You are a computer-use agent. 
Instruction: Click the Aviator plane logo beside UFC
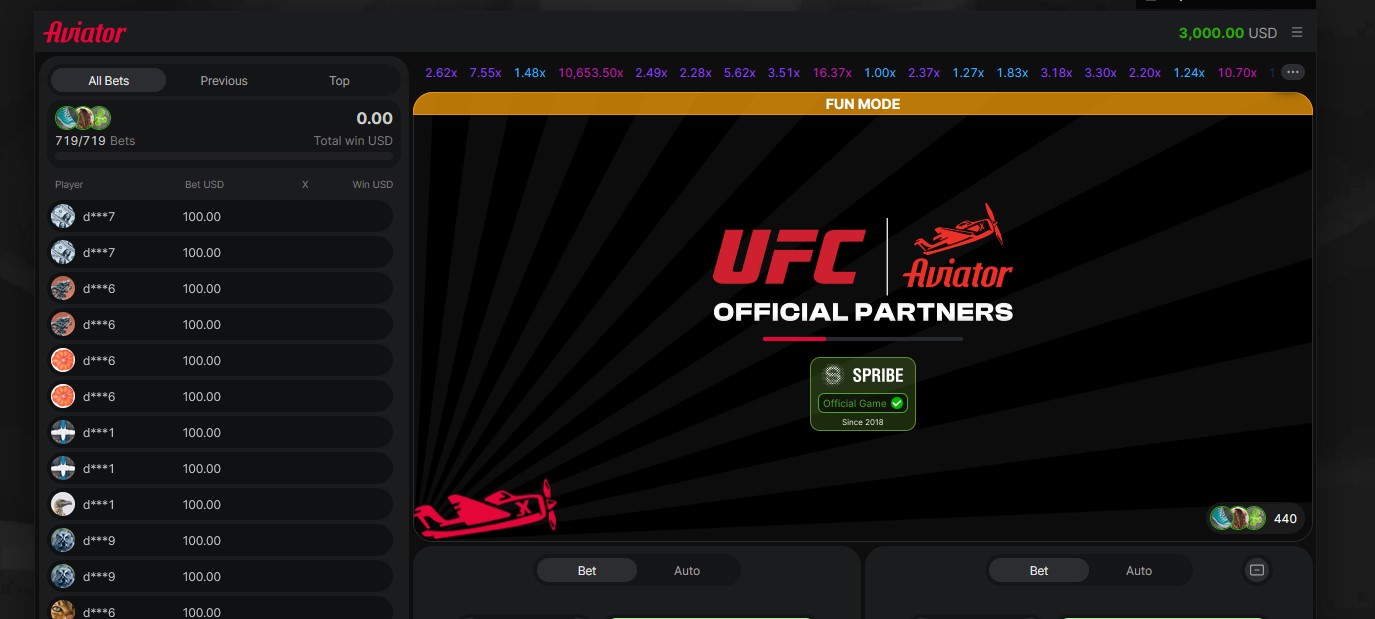(957, 246)
